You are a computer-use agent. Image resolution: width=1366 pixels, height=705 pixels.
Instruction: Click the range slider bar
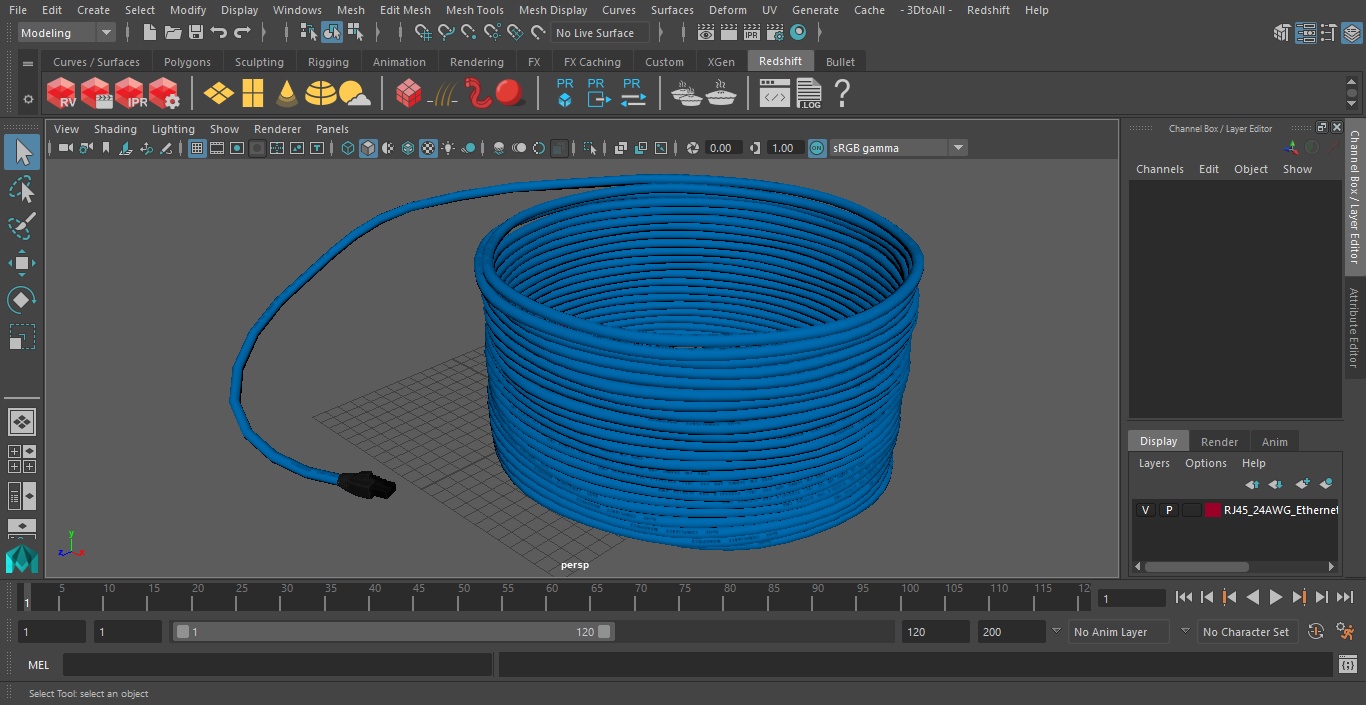pyautogui.click(x=394, y=632)
